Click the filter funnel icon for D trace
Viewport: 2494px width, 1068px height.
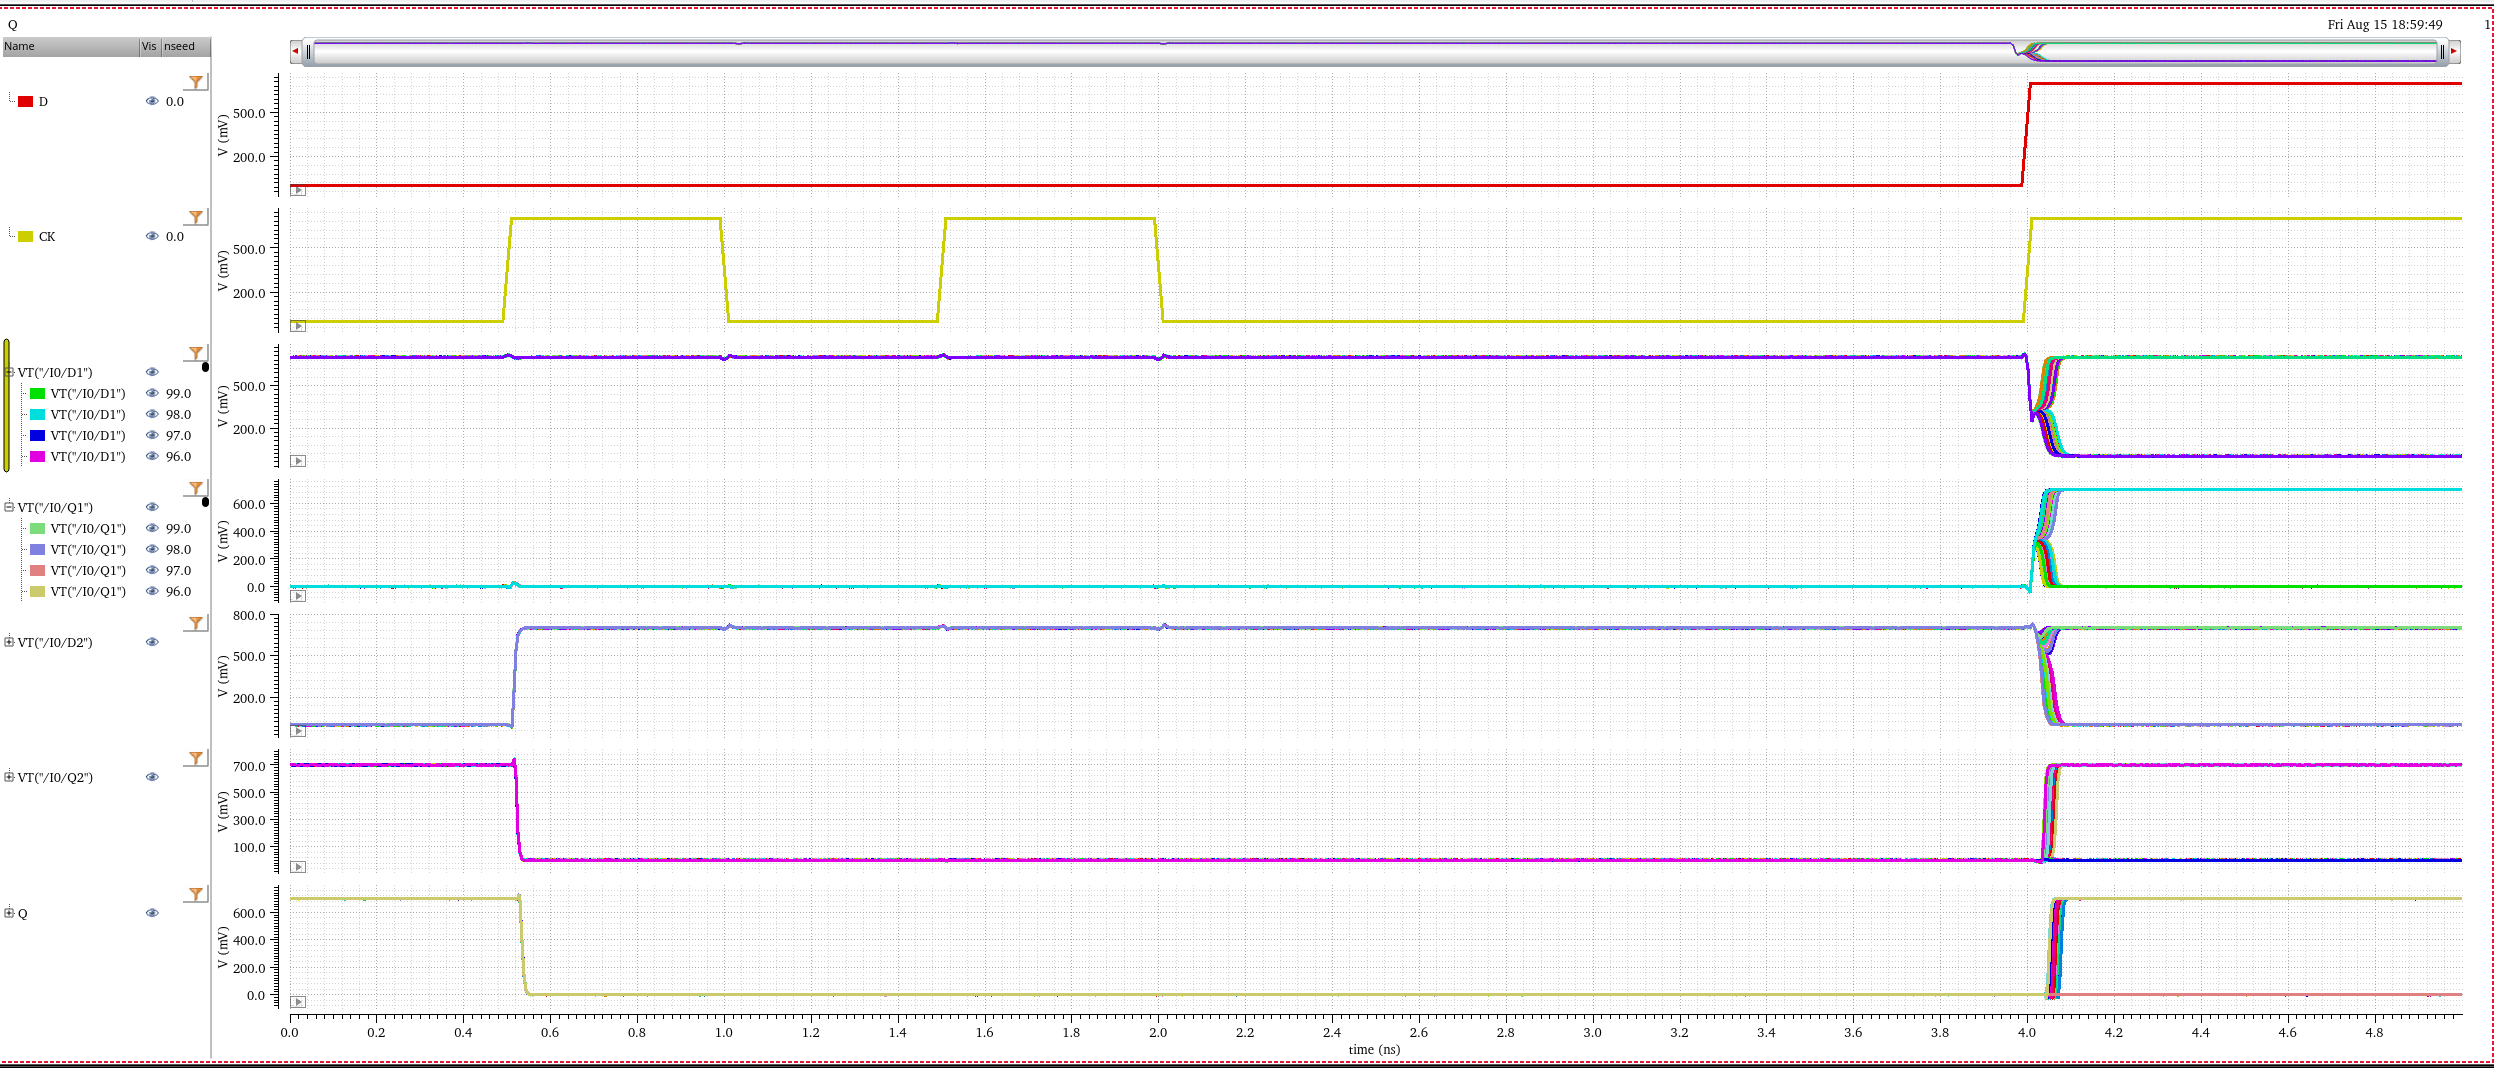point(196,82)
